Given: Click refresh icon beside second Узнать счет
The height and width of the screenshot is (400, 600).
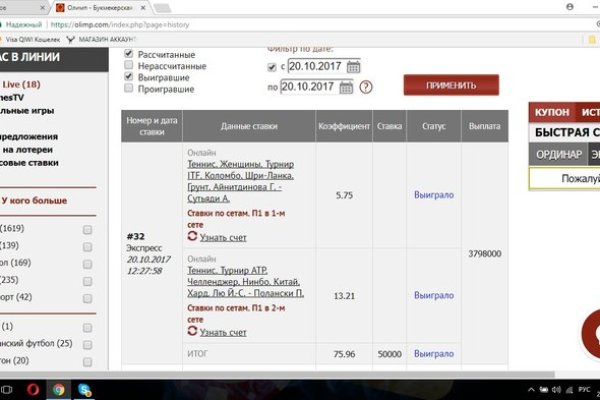Looking at the screenshot, I should [x=193, y=331].
